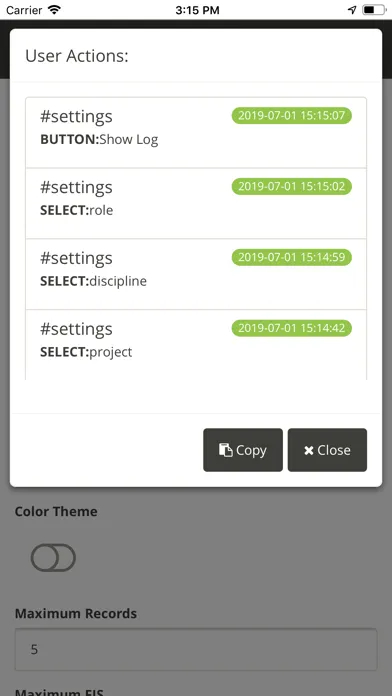Toggle the Color Theme switch
This screenshot has height=696, width=392.
point(53,557)
